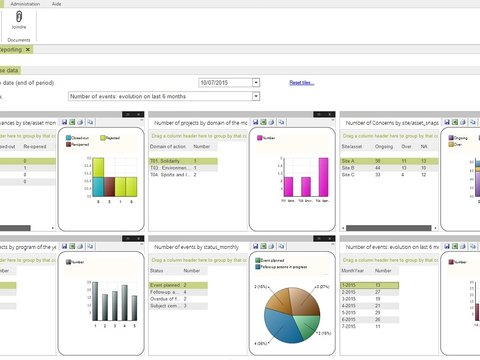Image resolution: width=480 pixels, height=360 pixels.
Task: Open the Administration menu
Action: tap(25, 4)
